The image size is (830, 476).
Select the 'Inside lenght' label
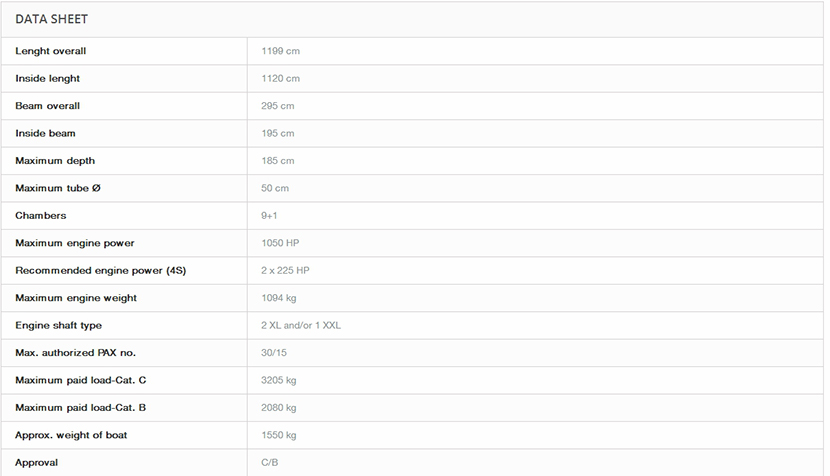pyautogui.click(x=48, y=78)
